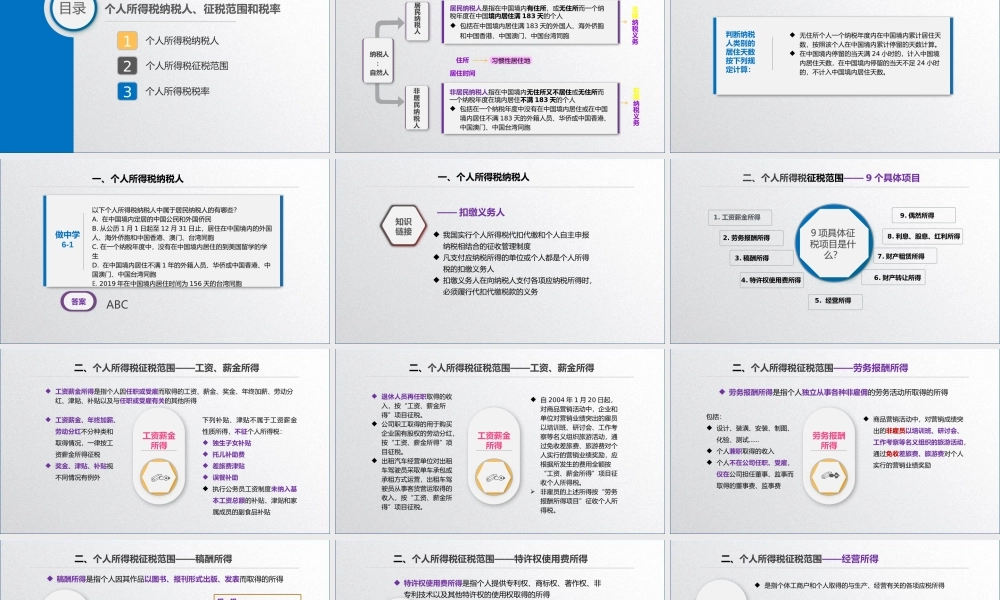Click the orange numbered square 1 in 目录
1000x600 pixels.
(127, 41)
